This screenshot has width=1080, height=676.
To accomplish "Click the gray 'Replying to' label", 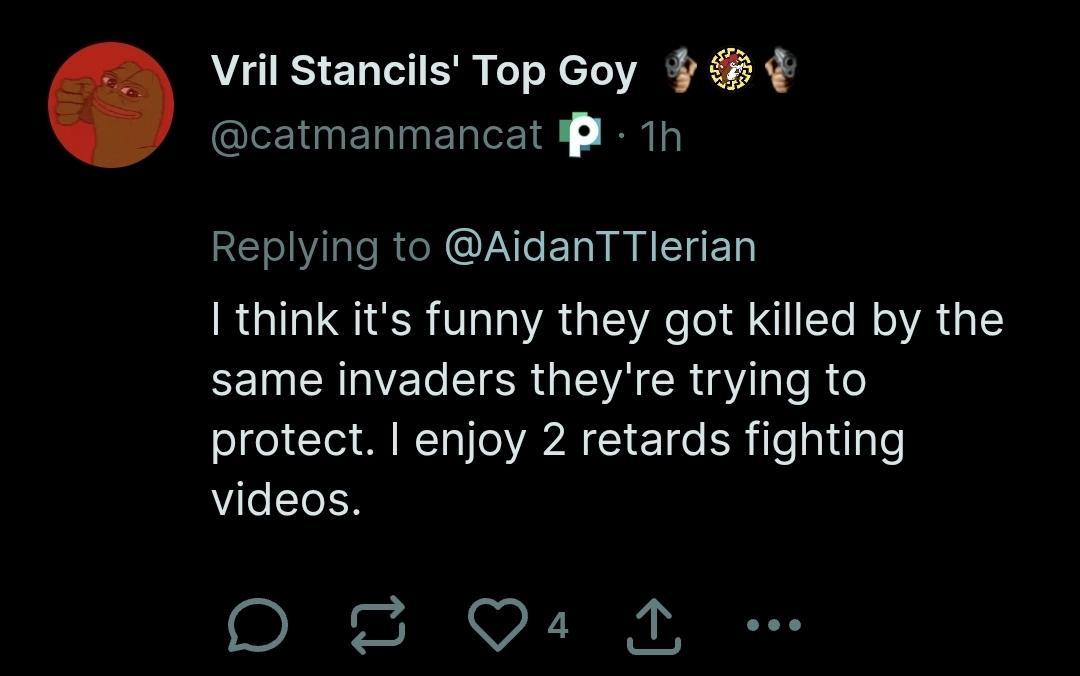I will pyautogui.click(x=321, y=247).
